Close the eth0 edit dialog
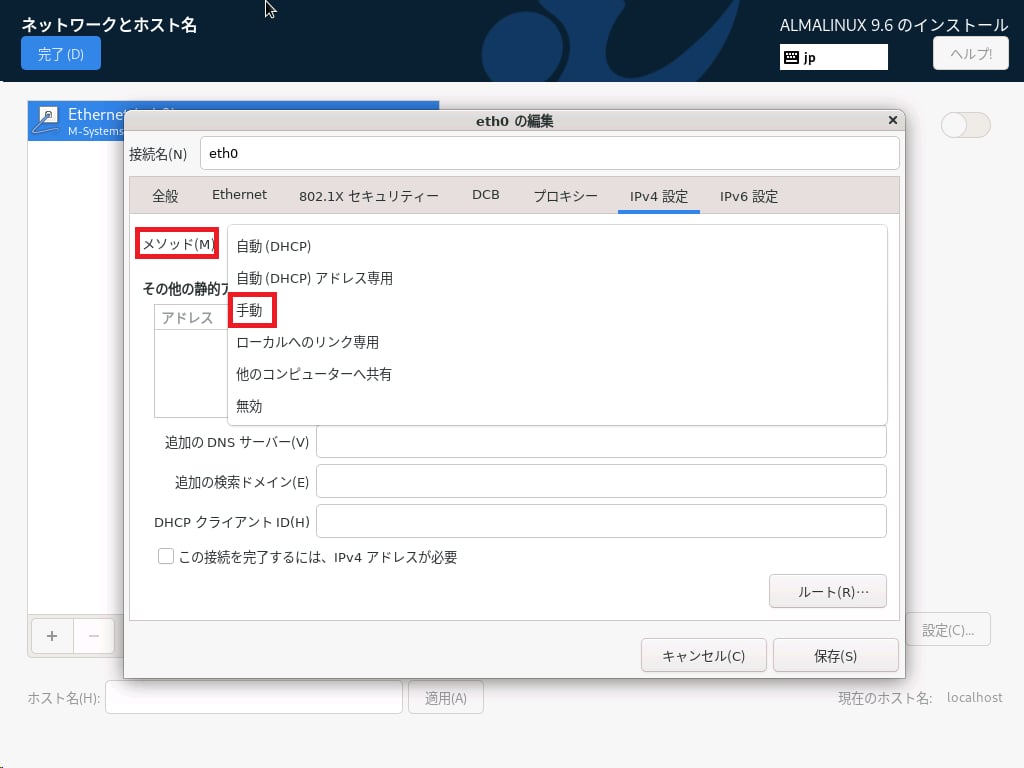This screenshot has height=768, width=1024. click(x=892, y=120)
